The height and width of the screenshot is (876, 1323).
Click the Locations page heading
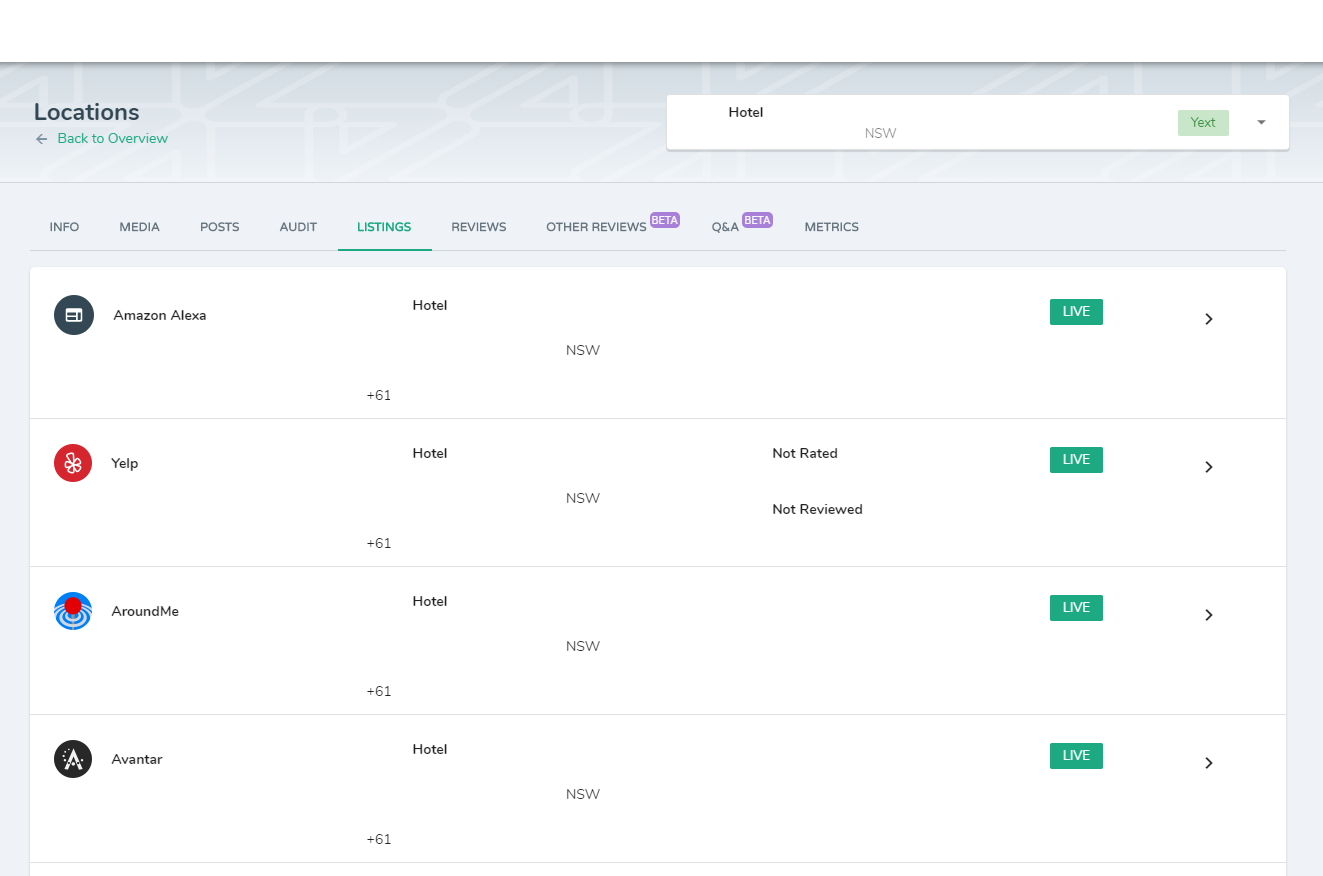point(87,112)
